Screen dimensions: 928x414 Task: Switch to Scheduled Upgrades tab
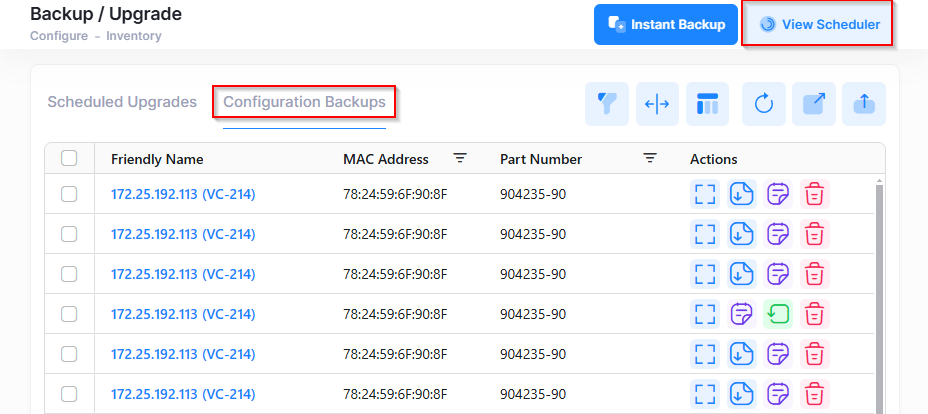click(x=122, y=102)
